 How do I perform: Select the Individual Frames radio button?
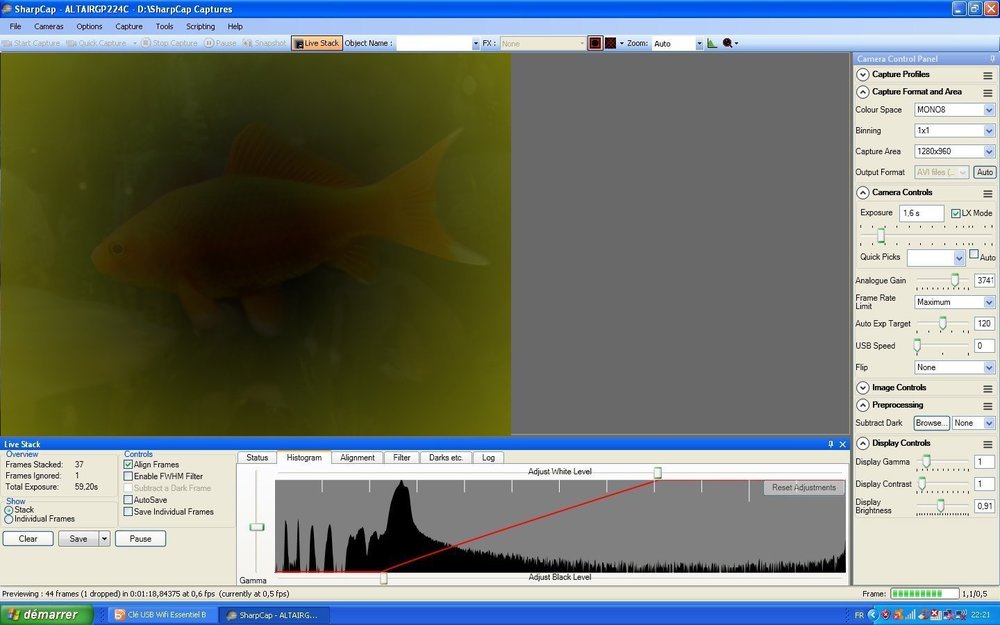tap(9, 519)
